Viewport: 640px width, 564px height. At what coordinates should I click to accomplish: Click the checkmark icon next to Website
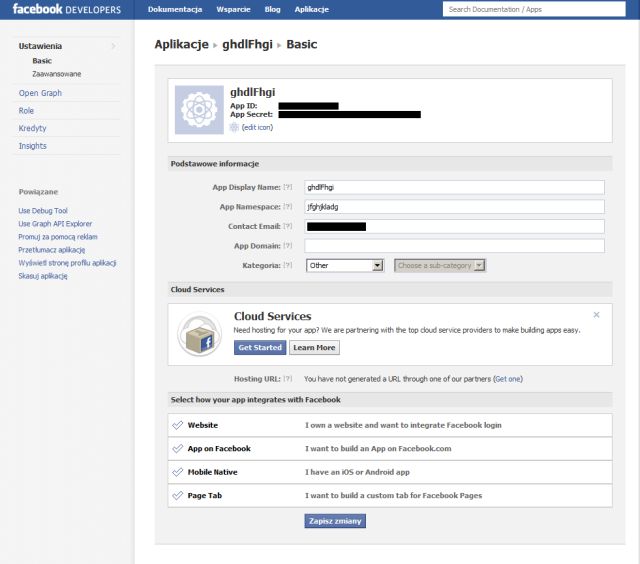(x=178, y=425)
